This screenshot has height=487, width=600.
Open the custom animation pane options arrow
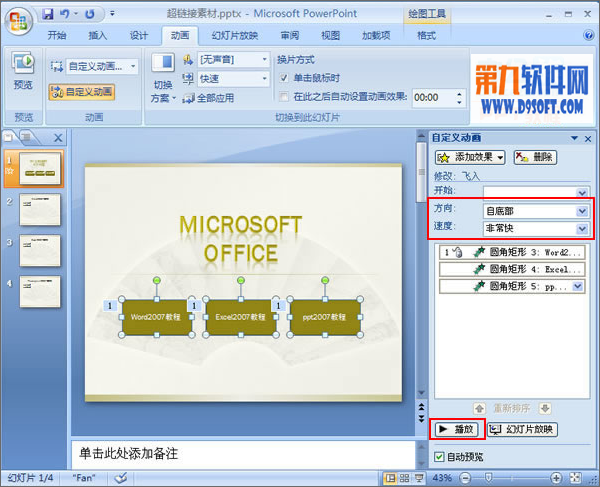tap(574, 138)
